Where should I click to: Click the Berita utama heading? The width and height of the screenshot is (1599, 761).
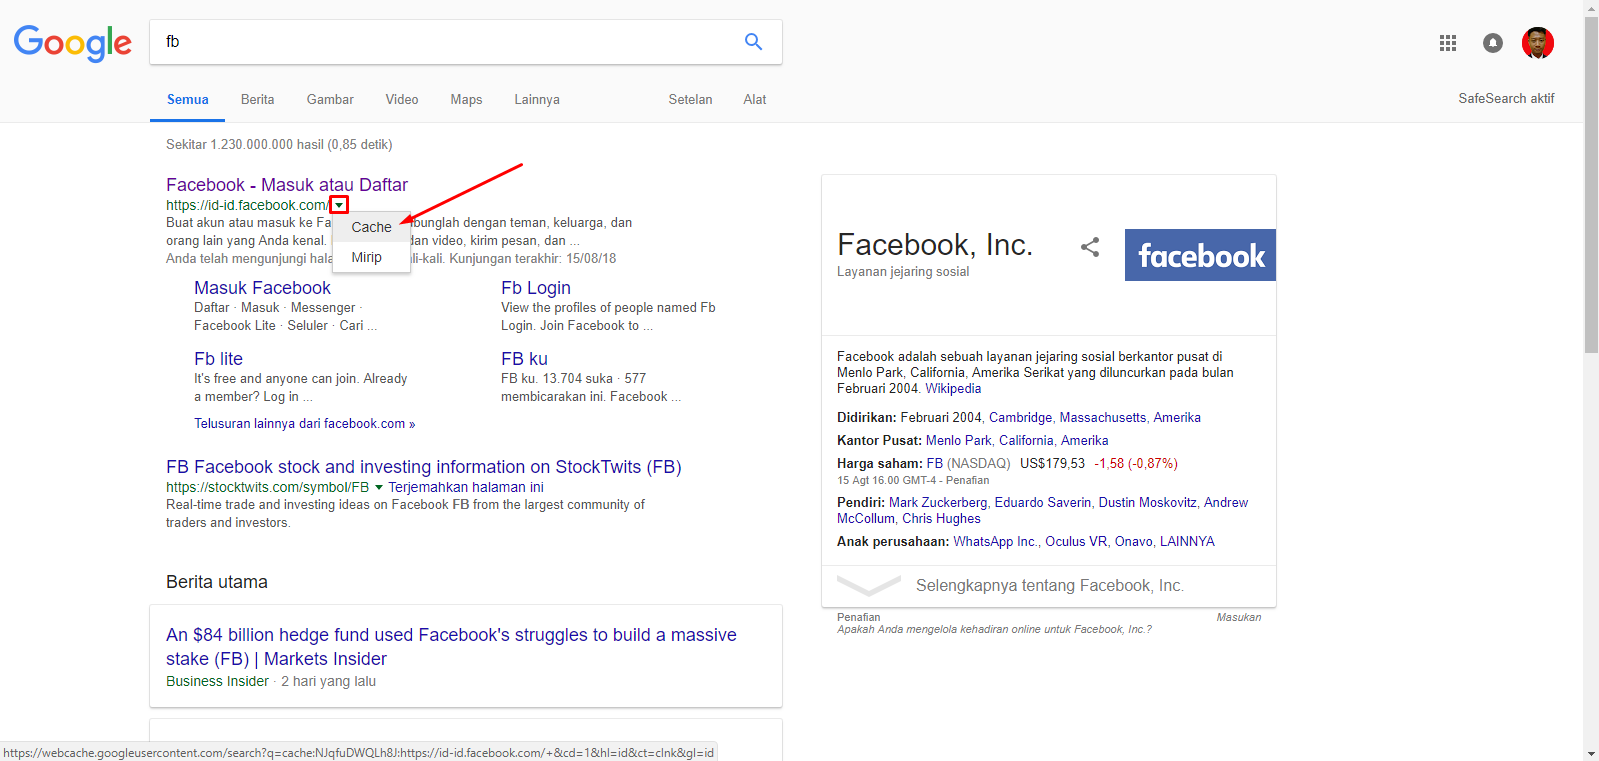(x=217, y=582)
